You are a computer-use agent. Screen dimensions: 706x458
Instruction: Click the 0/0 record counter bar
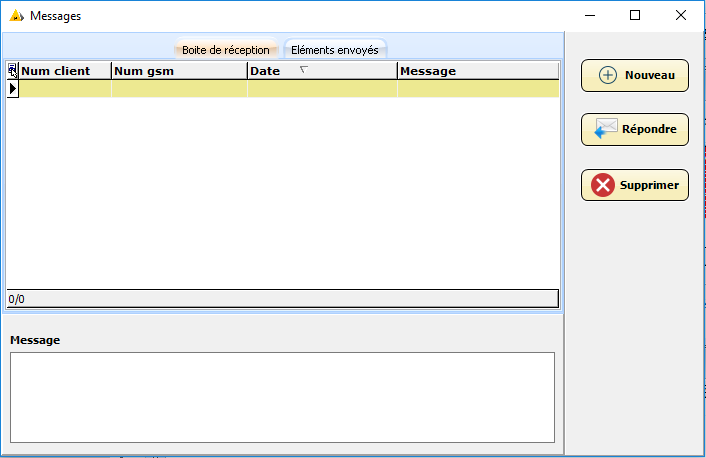(282, 299)
